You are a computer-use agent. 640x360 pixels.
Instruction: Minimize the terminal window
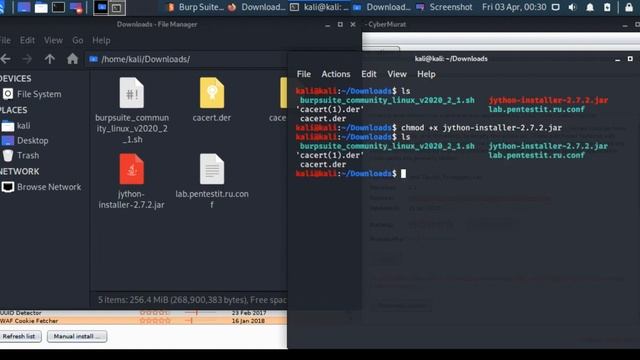coord(618,59)
